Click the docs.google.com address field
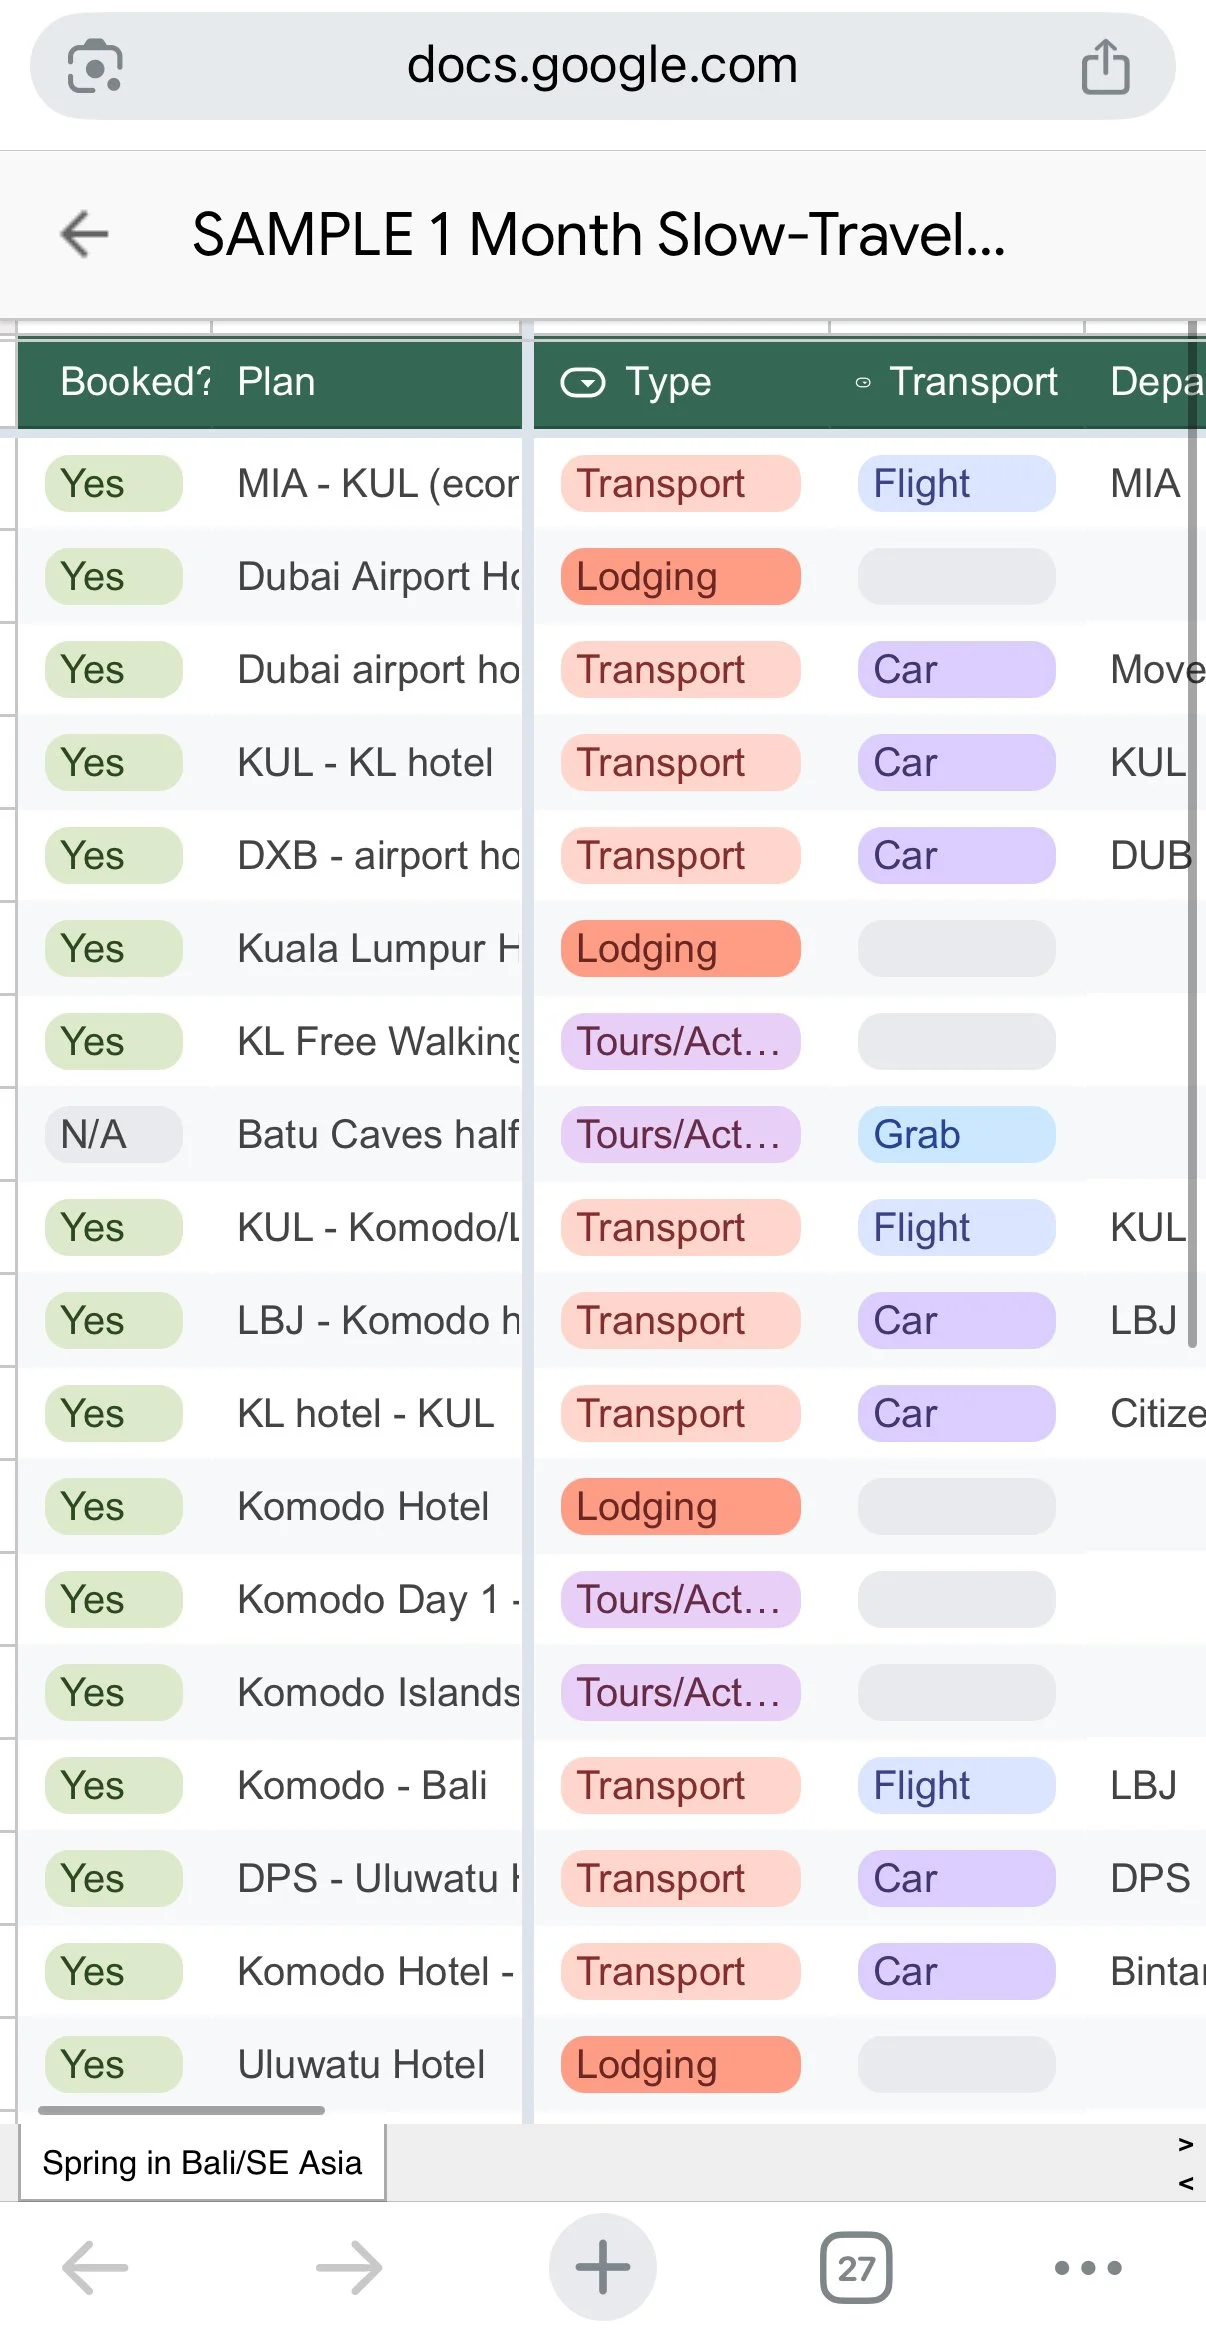This screenshot has height=2350, width=1206. [x=602, y=66]
